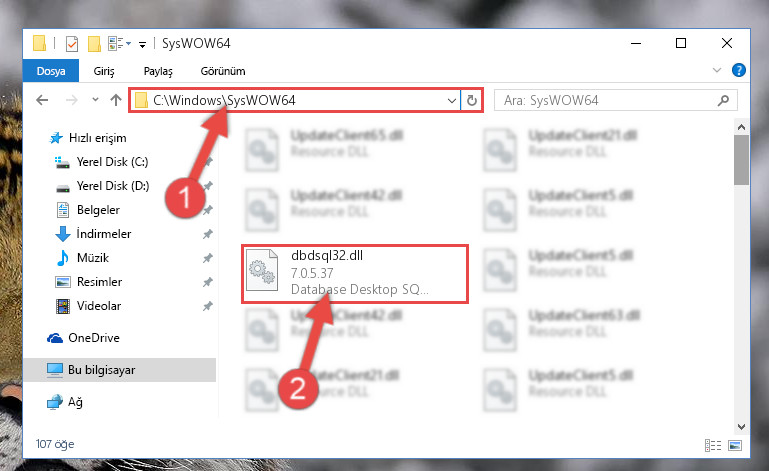Open the Dosya menu tab

click(51, 71)
